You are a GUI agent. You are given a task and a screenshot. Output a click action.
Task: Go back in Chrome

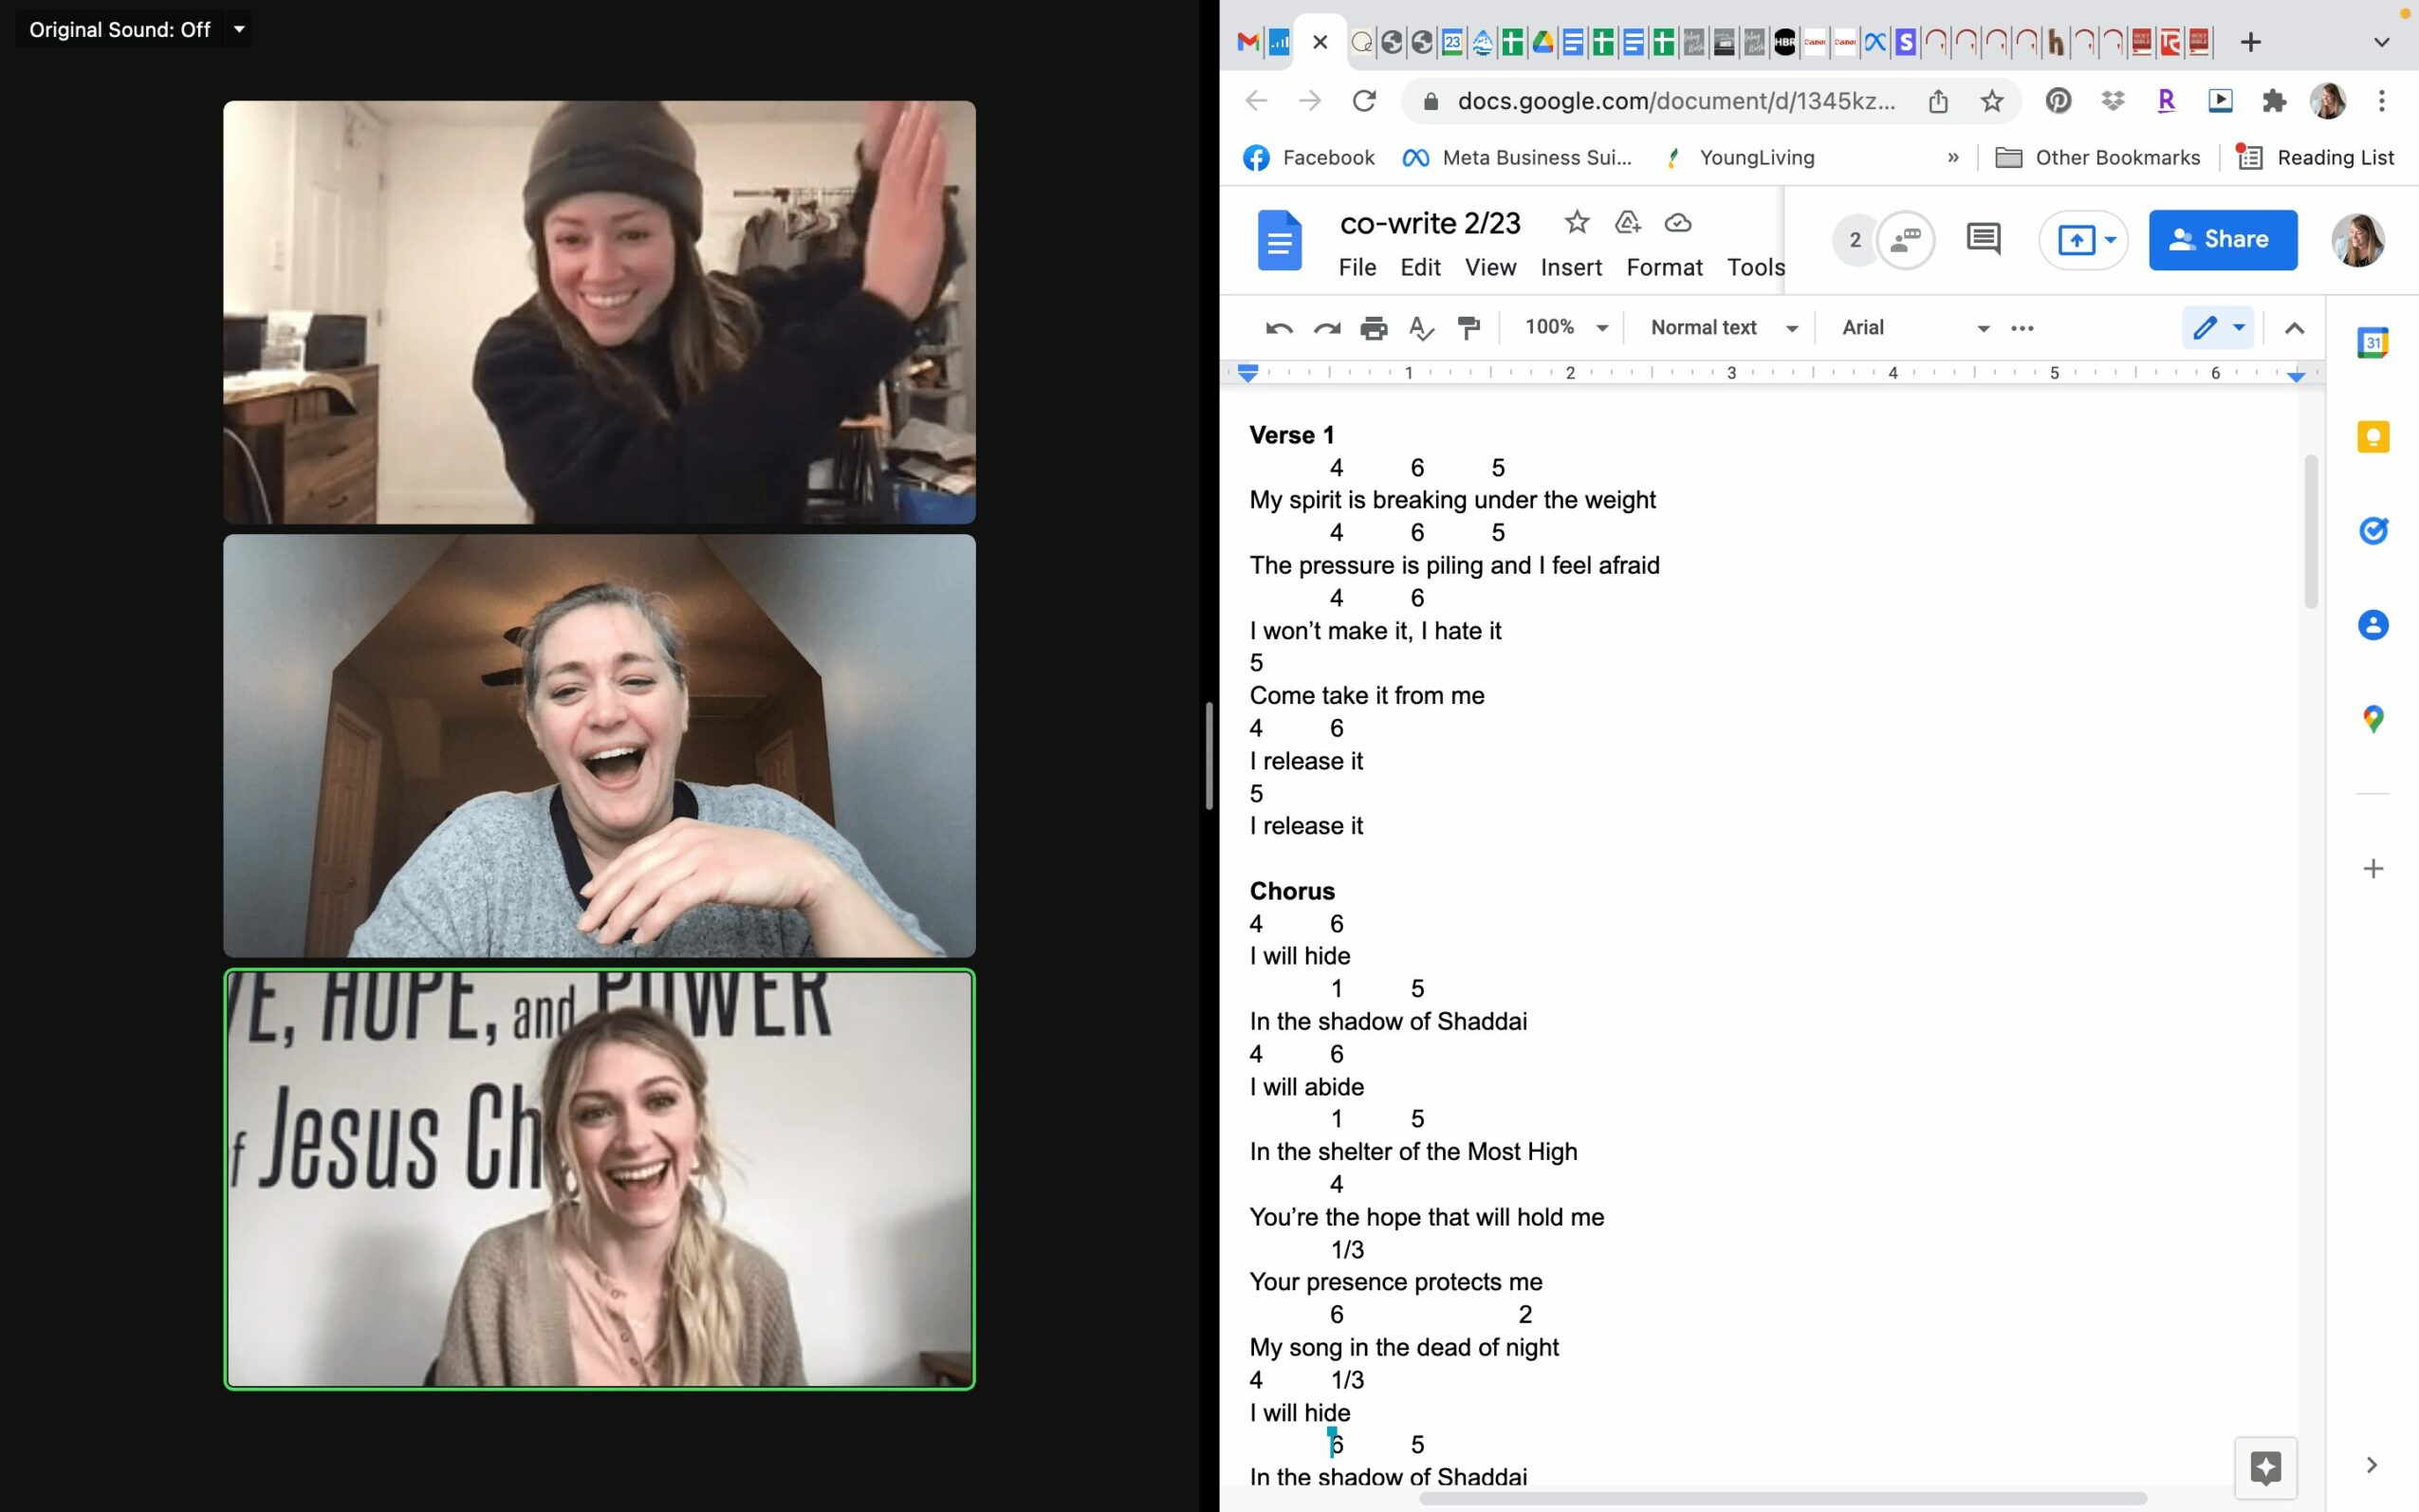1257,101
